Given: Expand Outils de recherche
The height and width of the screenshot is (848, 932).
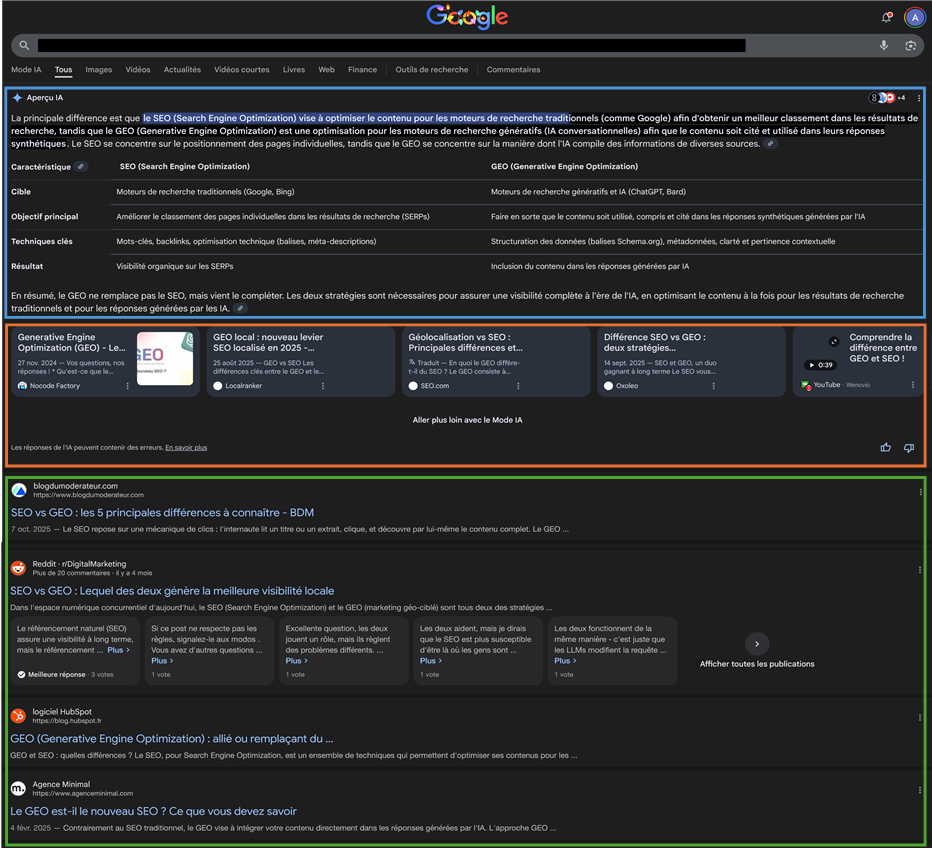Looking at the screenshot, I should (432, 70).
